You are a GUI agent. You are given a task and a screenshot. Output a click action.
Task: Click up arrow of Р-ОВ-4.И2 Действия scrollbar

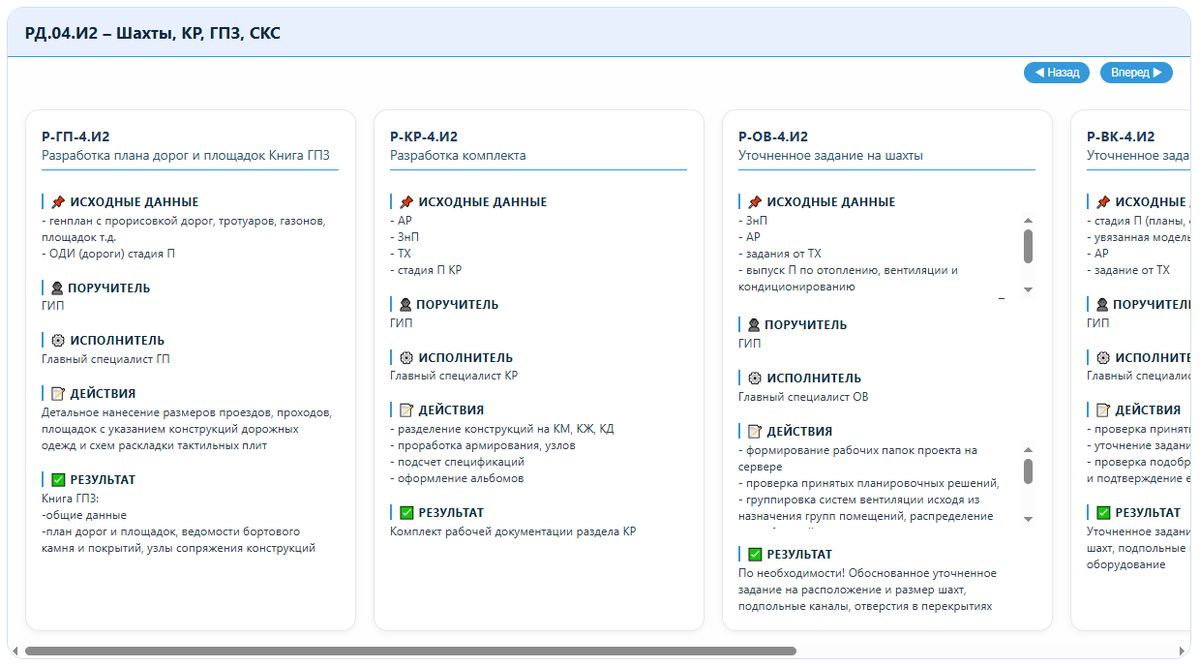coord(1028,450)
